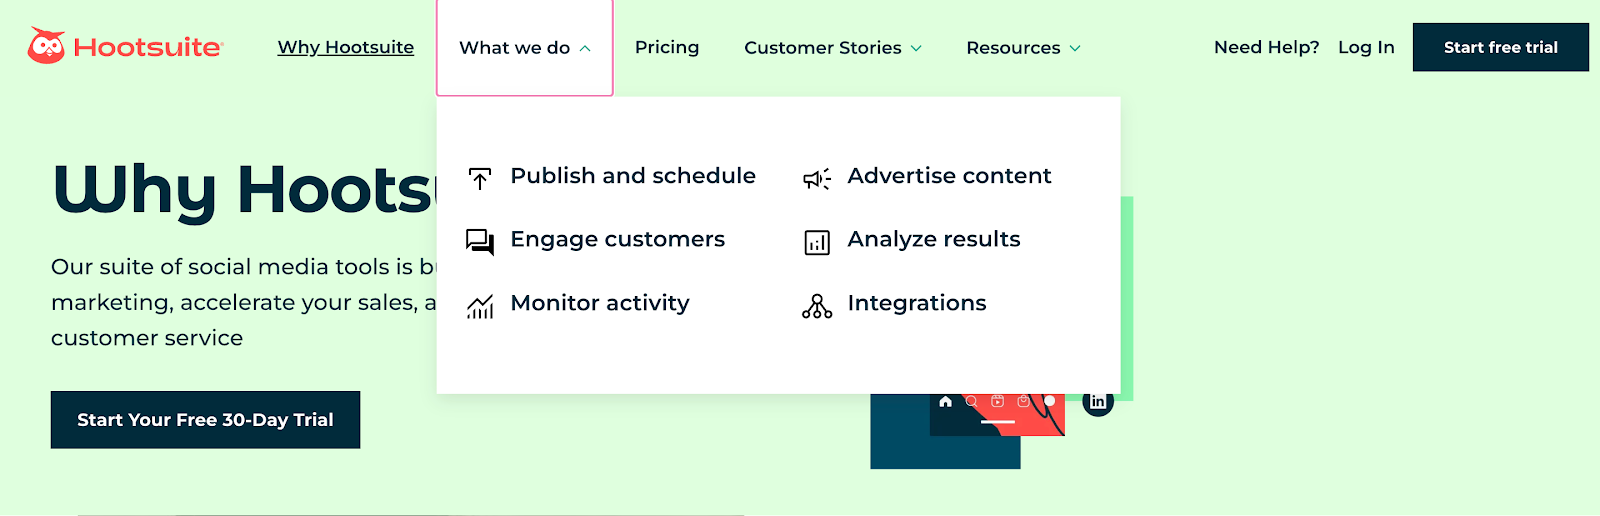Choose Analyze results from menu
1600x516 pixels.
pos(934,239)
